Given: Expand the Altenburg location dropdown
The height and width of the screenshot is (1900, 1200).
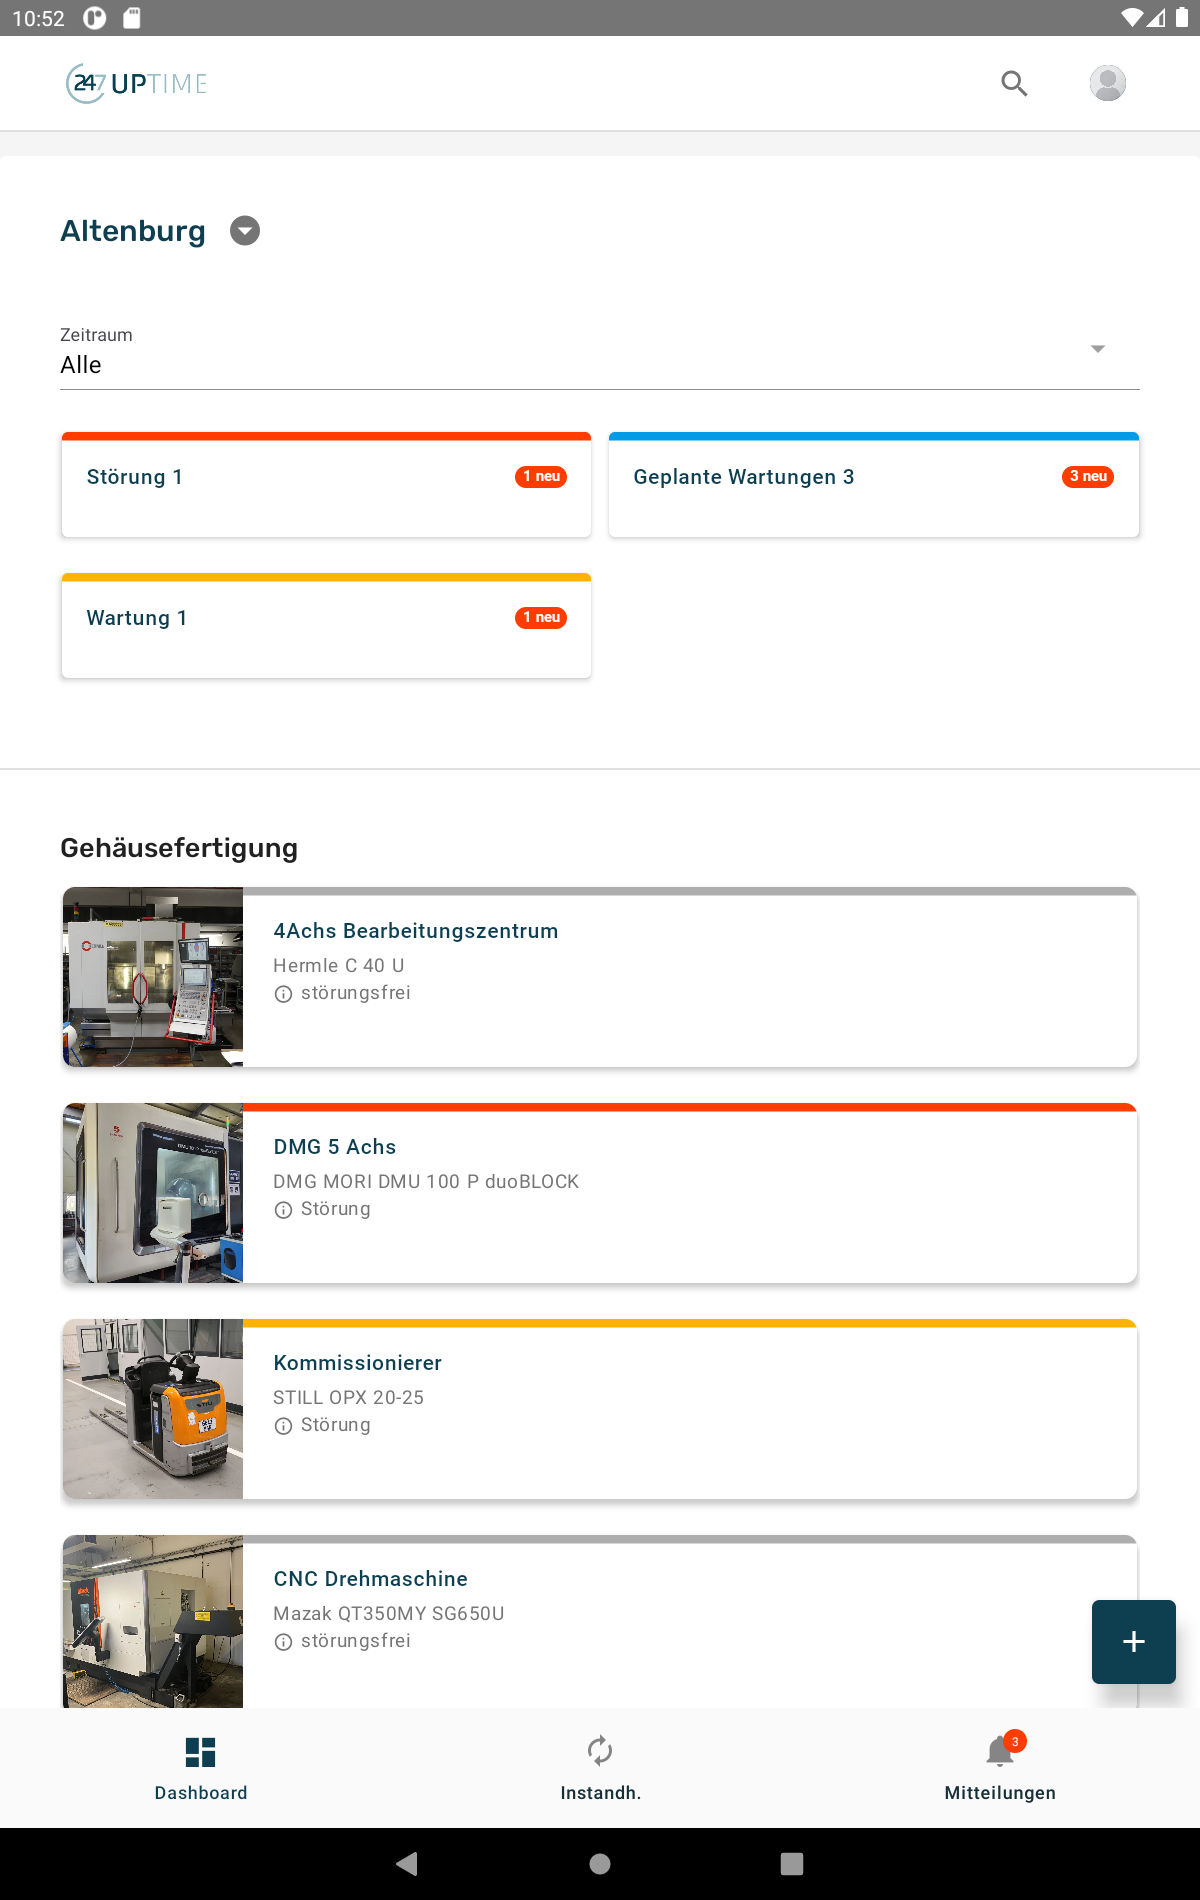Looking at the screenshot, I should click(x=245, y=231).
